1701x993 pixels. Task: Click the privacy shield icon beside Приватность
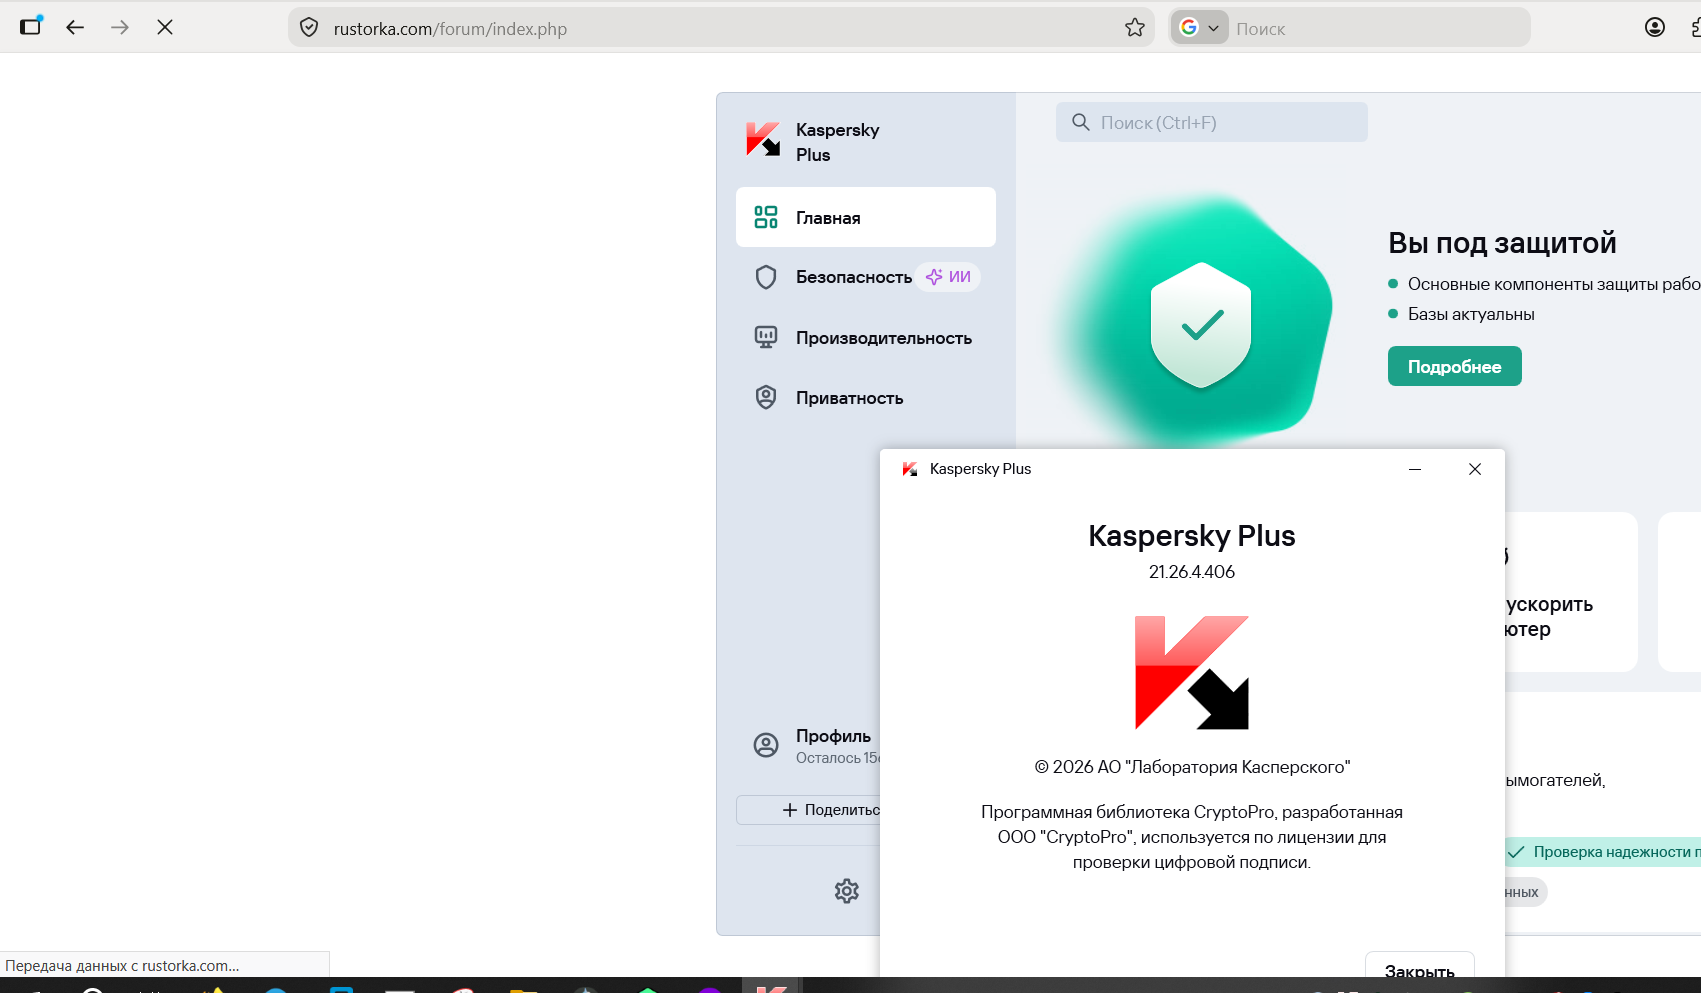(766, 397)
